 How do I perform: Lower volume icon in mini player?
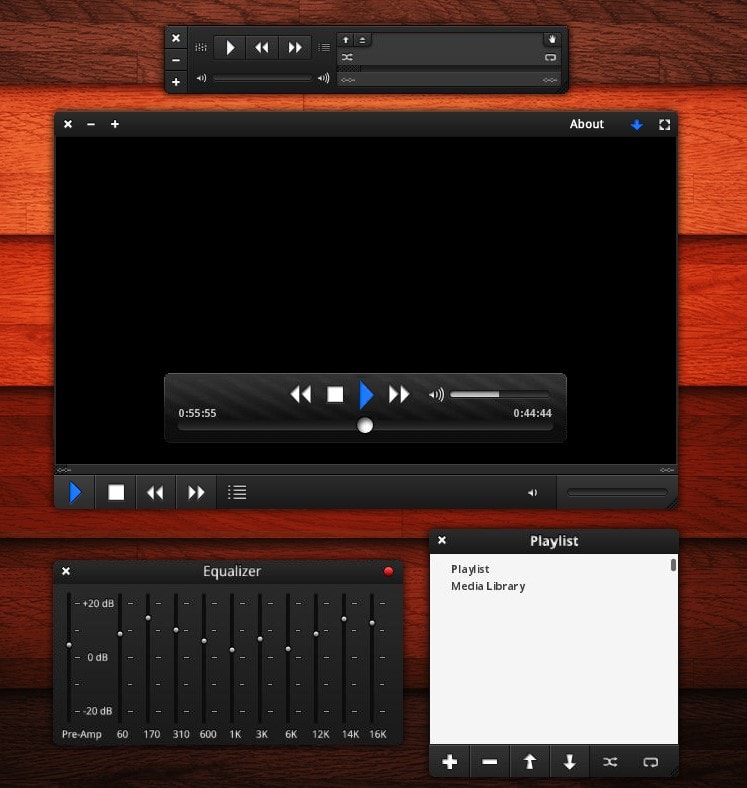click(202, 78)
